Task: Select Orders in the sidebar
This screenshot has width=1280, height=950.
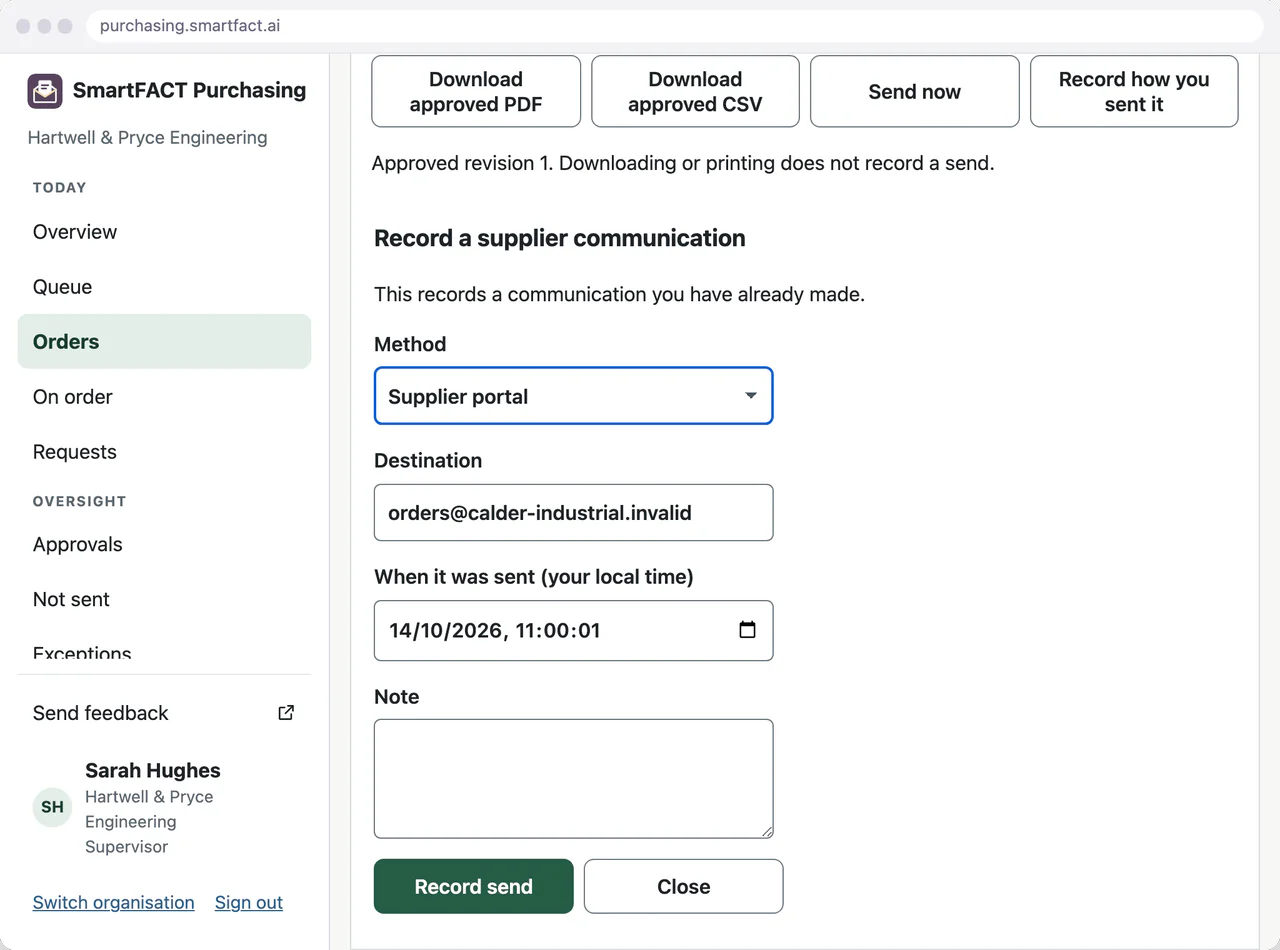Action: [x=164, y=342]
